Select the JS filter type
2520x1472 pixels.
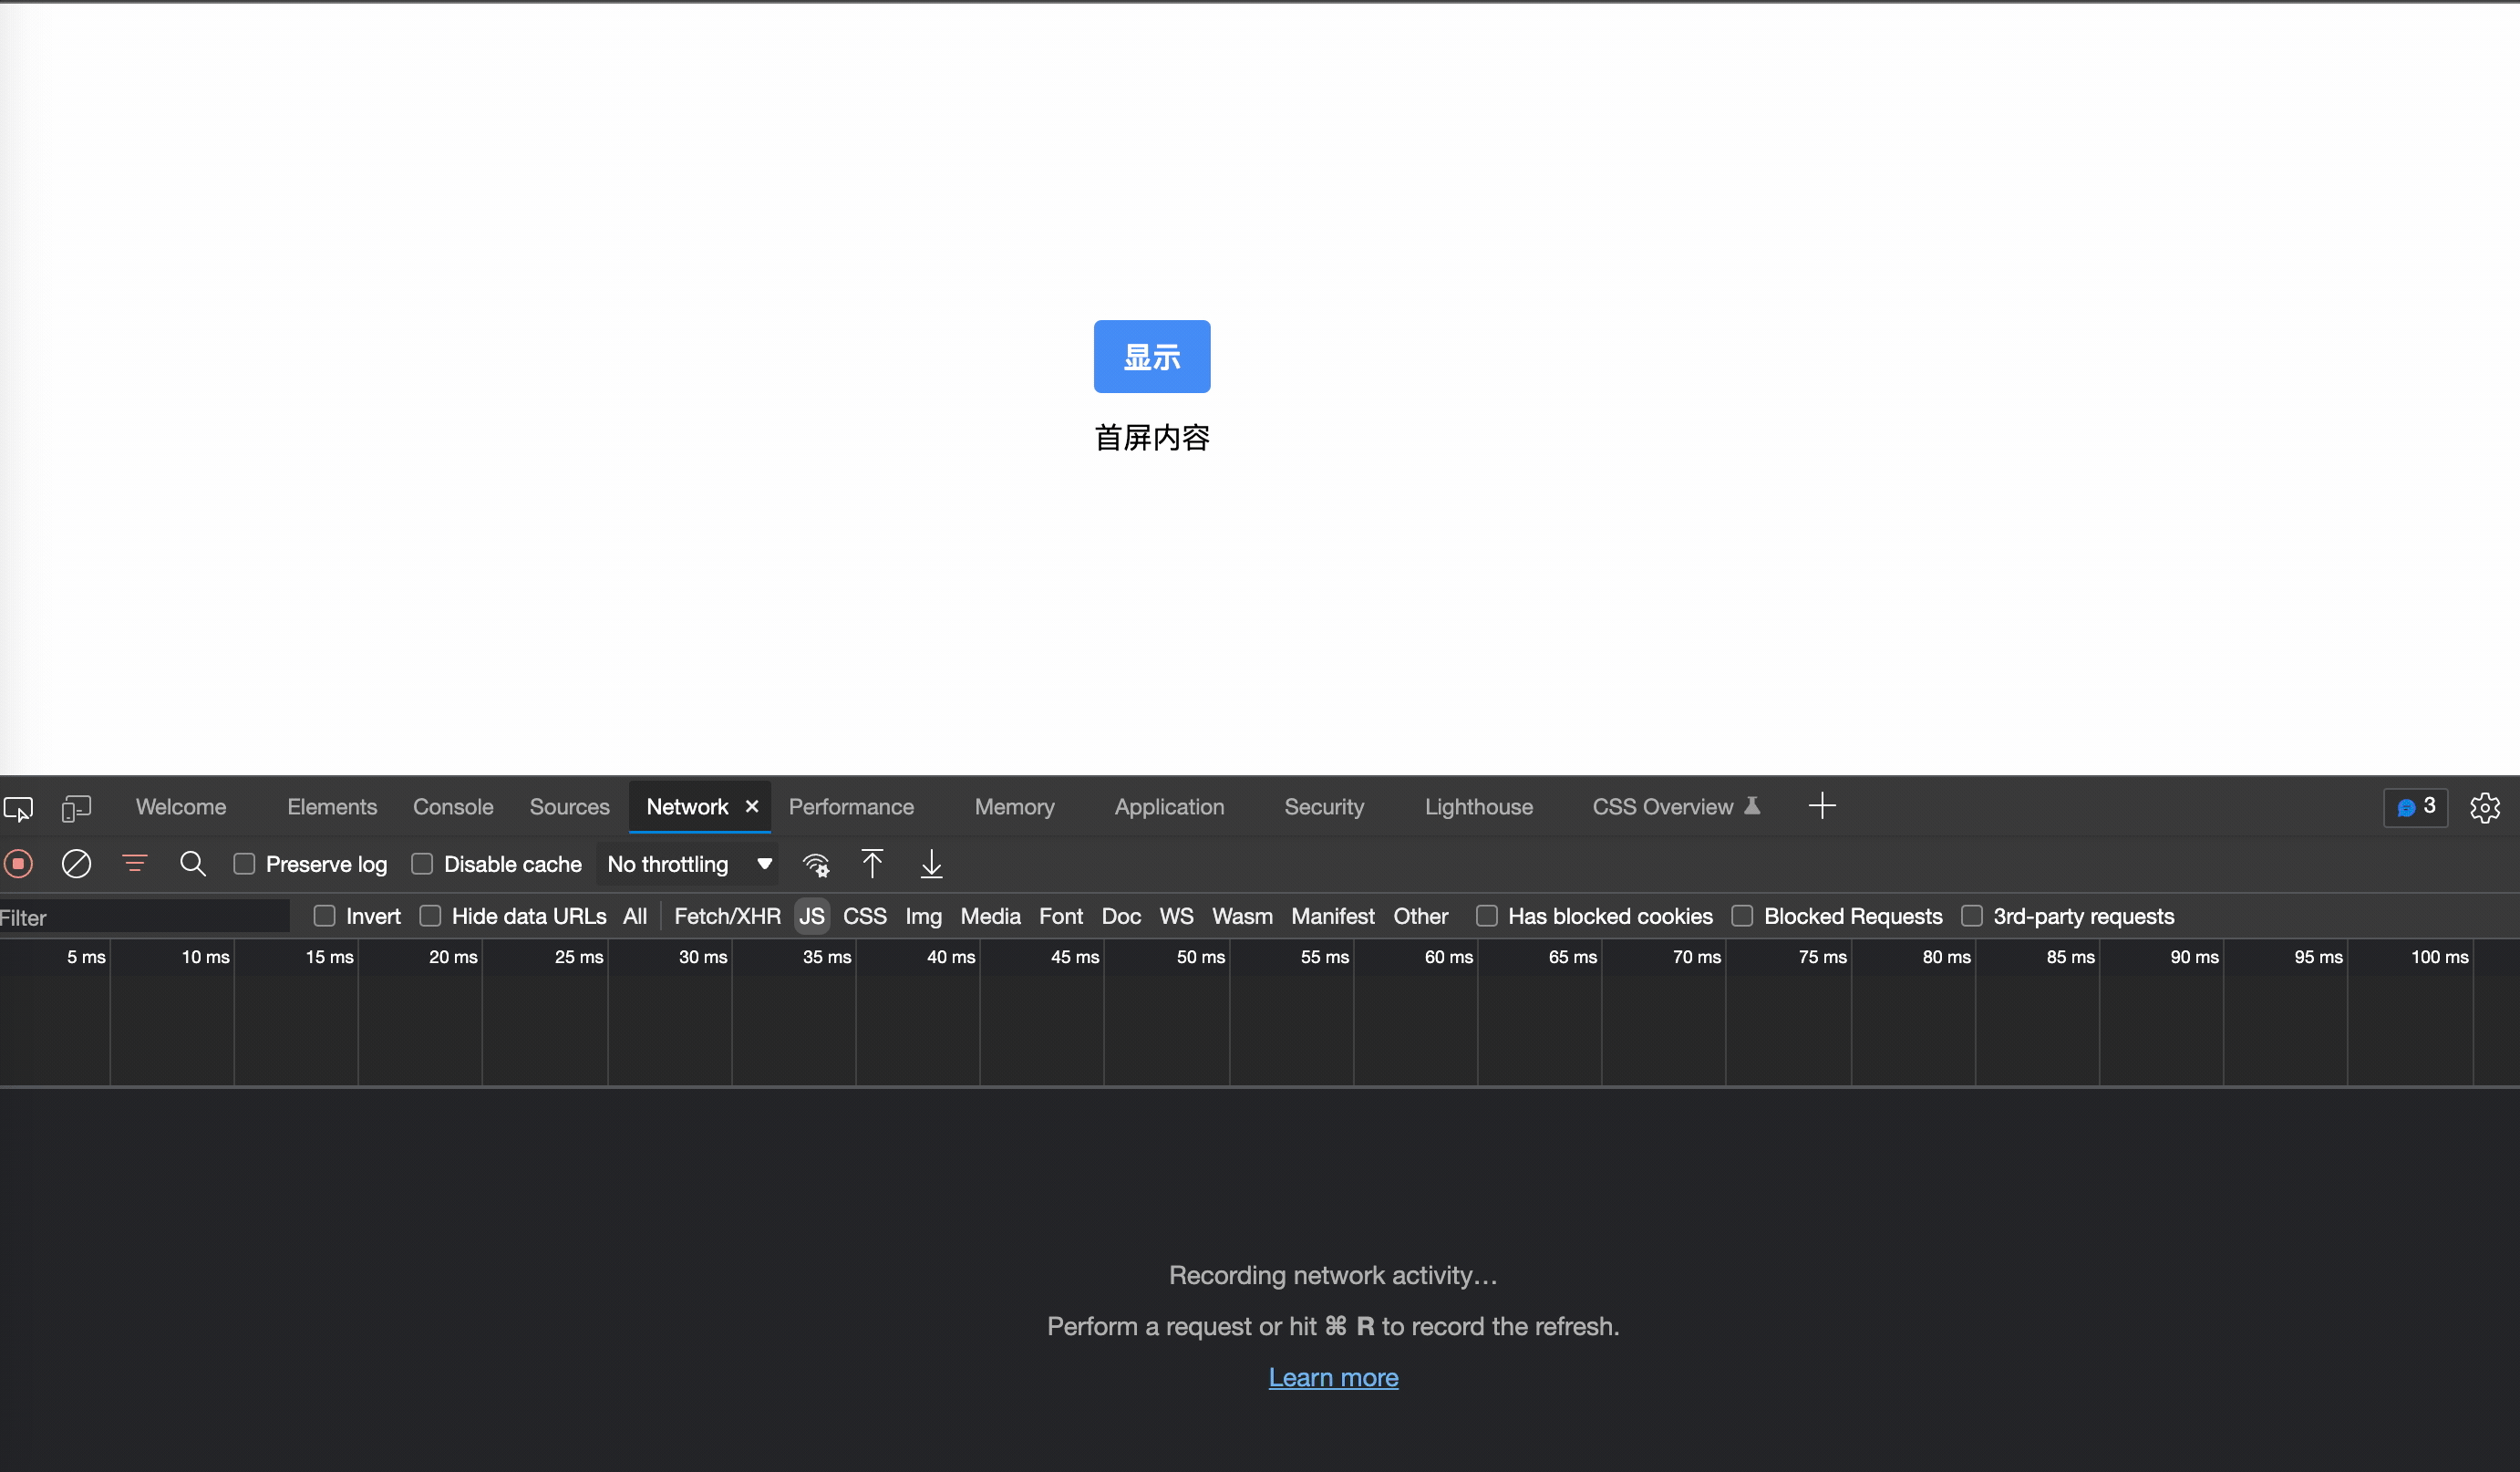811,915
